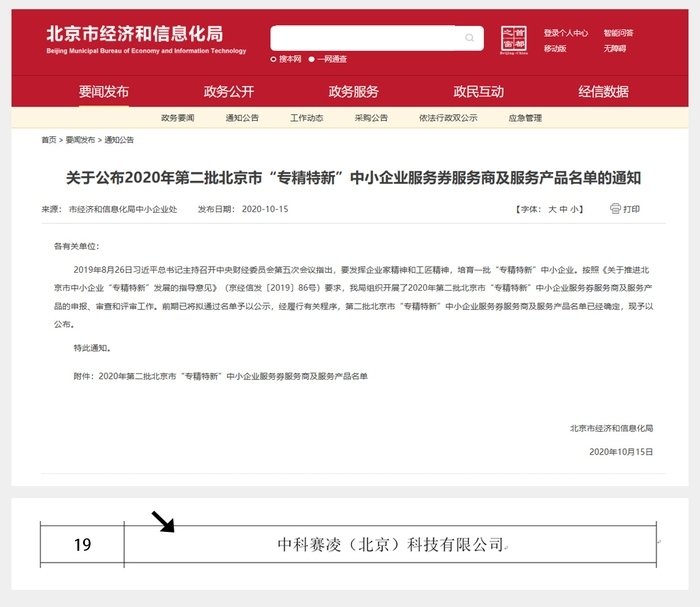Viewport: 700px width, 607px height.
Task: Click 通知公告 in the breadcrumb
Action: pyautogui.click(x=119, y=140)
